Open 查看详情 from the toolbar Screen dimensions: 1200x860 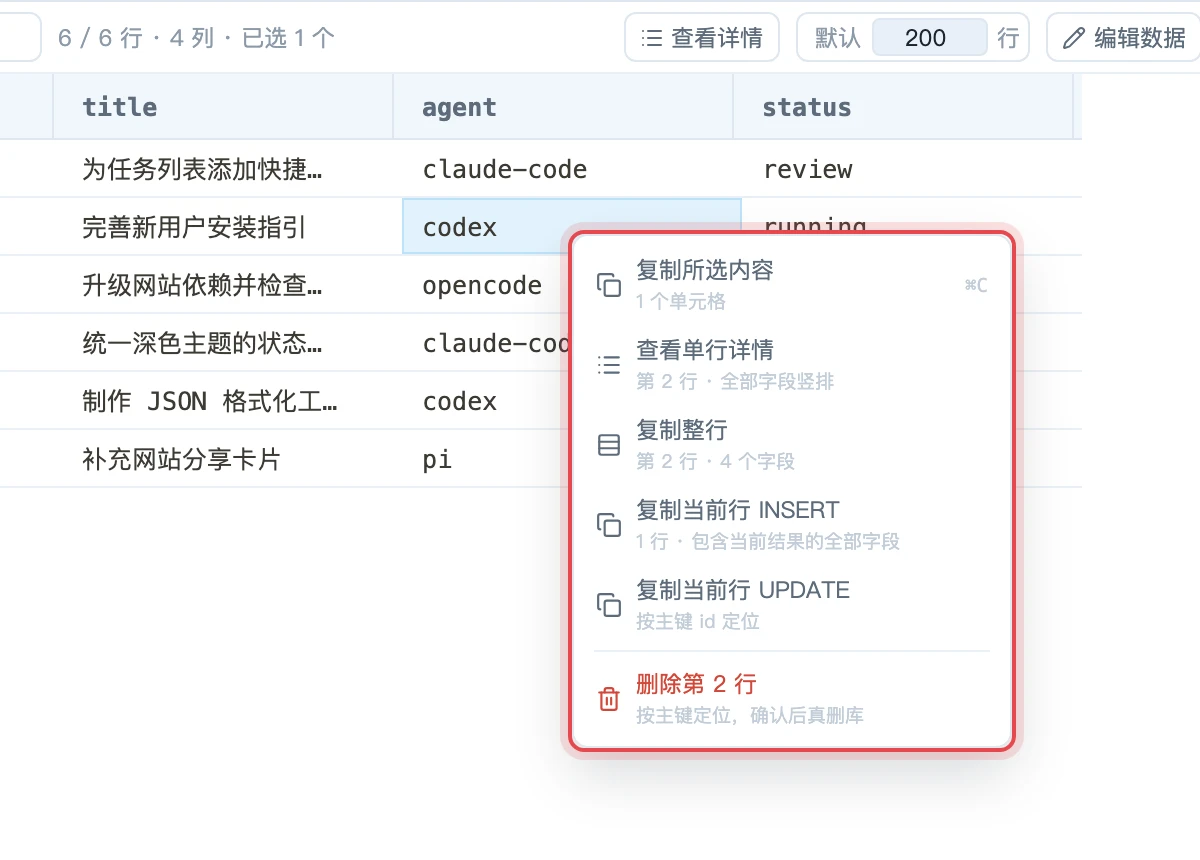point(702,38)
